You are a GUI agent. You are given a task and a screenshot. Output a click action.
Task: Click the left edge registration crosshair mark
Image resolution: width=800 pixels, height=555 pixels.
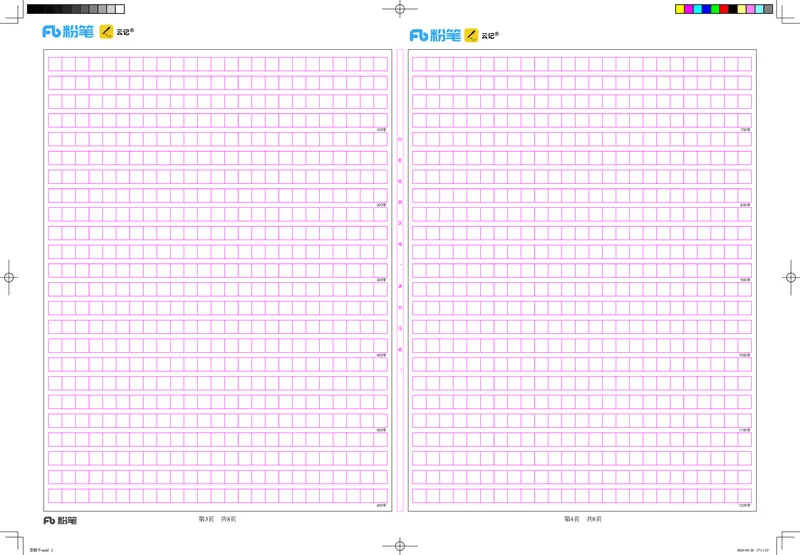tap(8, 277)
